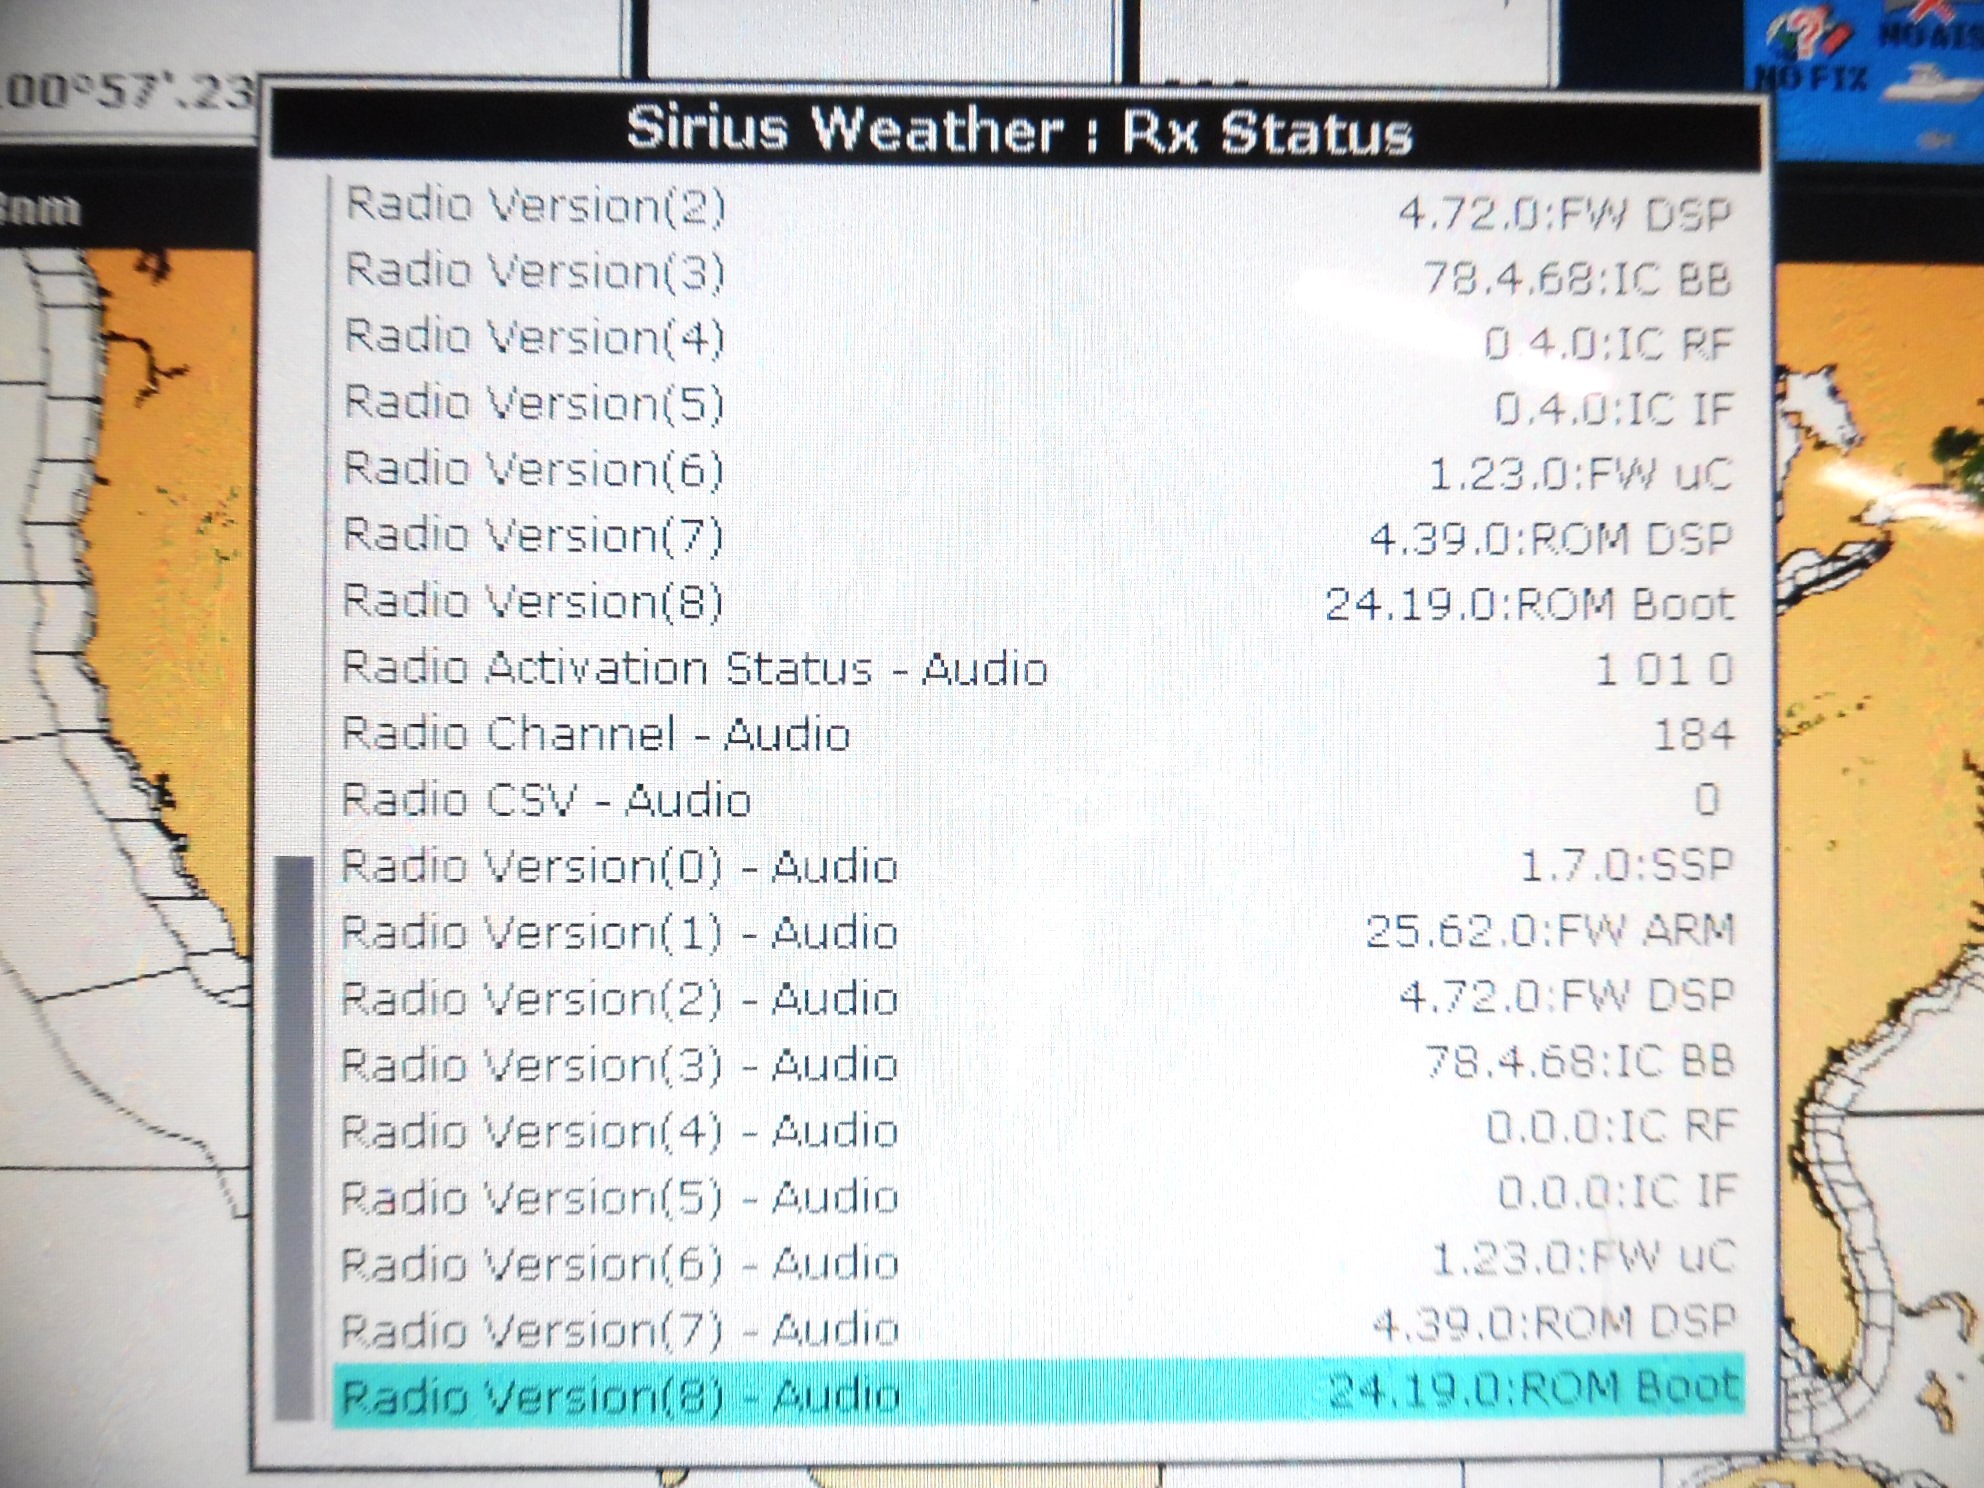This screenshot has width=1984, height=1488.
Task: Select Radio Version(7) - Audio row
Action: [x=1038, y=1329]
